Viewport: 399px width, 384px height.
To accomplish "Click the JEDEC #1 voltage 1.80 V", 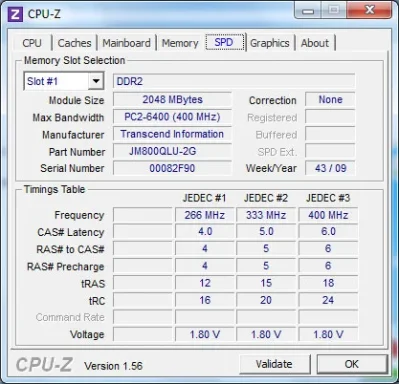I will coord(205,334).
